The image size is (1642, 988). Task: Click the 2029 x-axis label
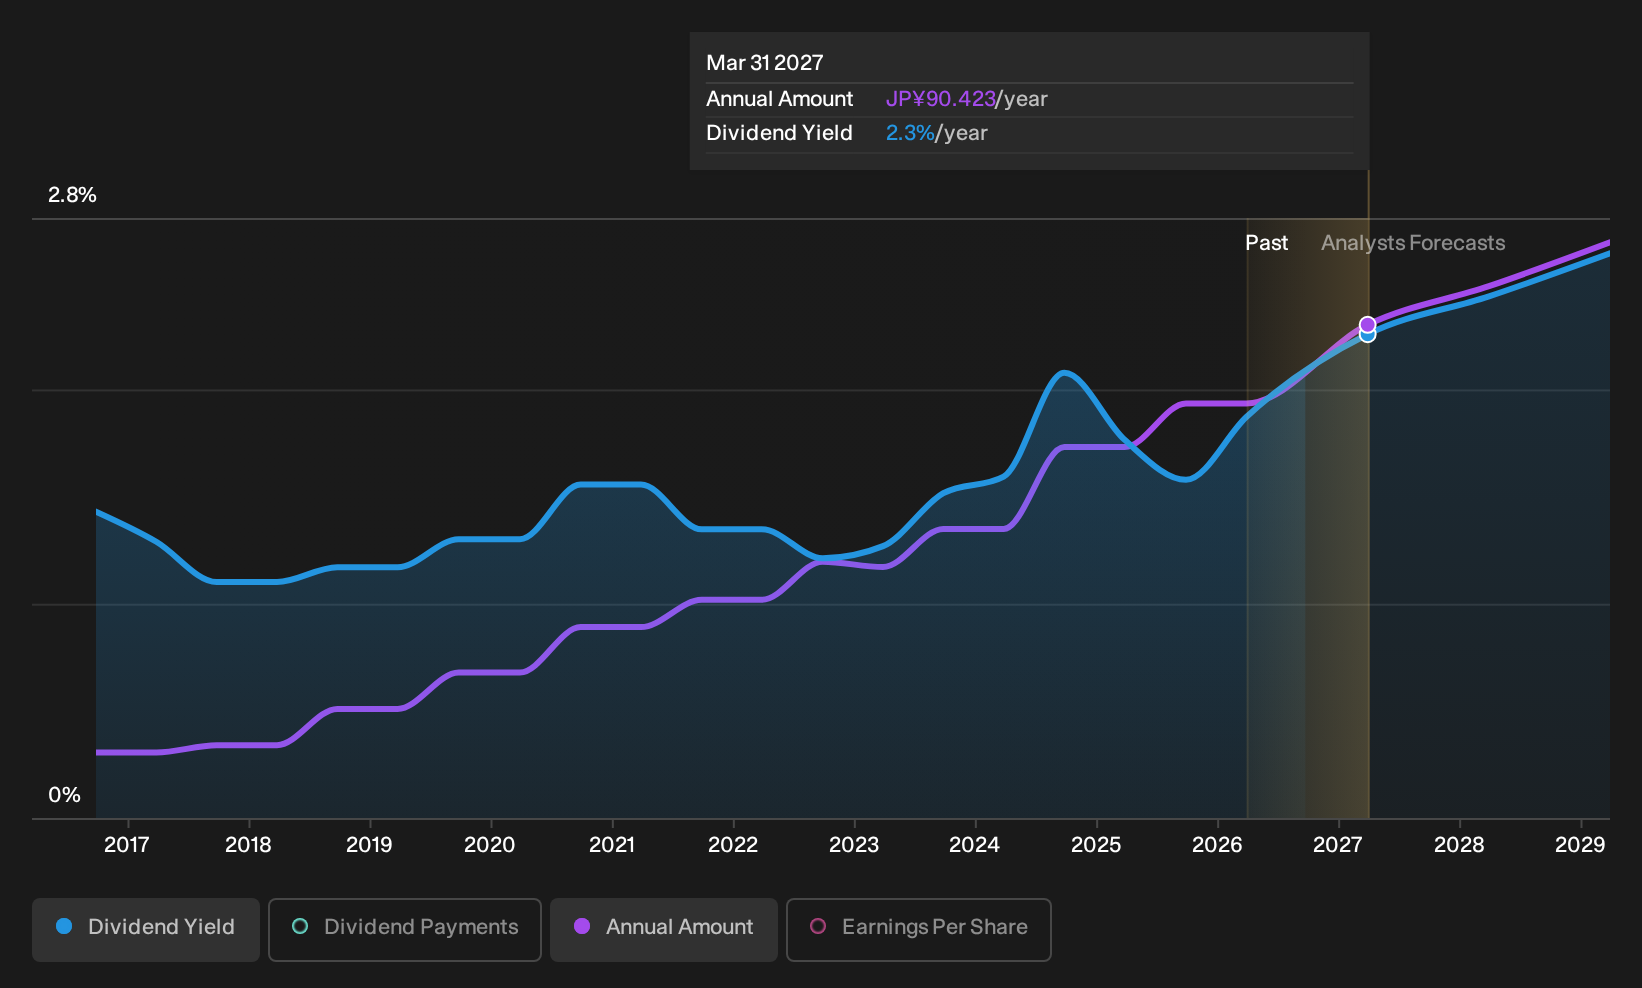[1580, 845]
